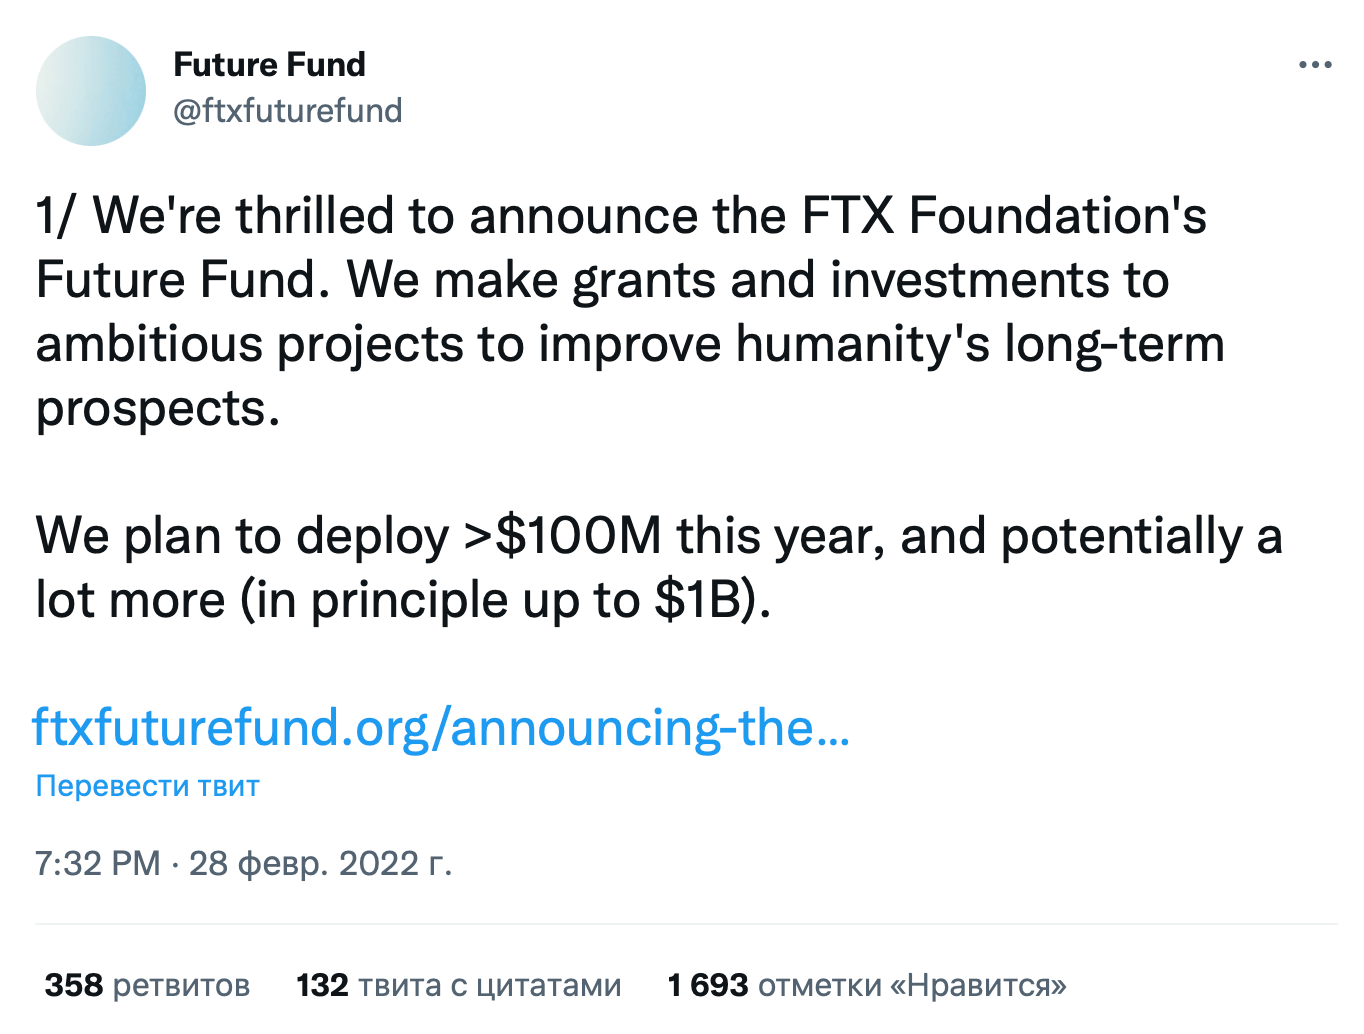Open the Future Fund display name
The image size is (1364, 1034).
269,65
